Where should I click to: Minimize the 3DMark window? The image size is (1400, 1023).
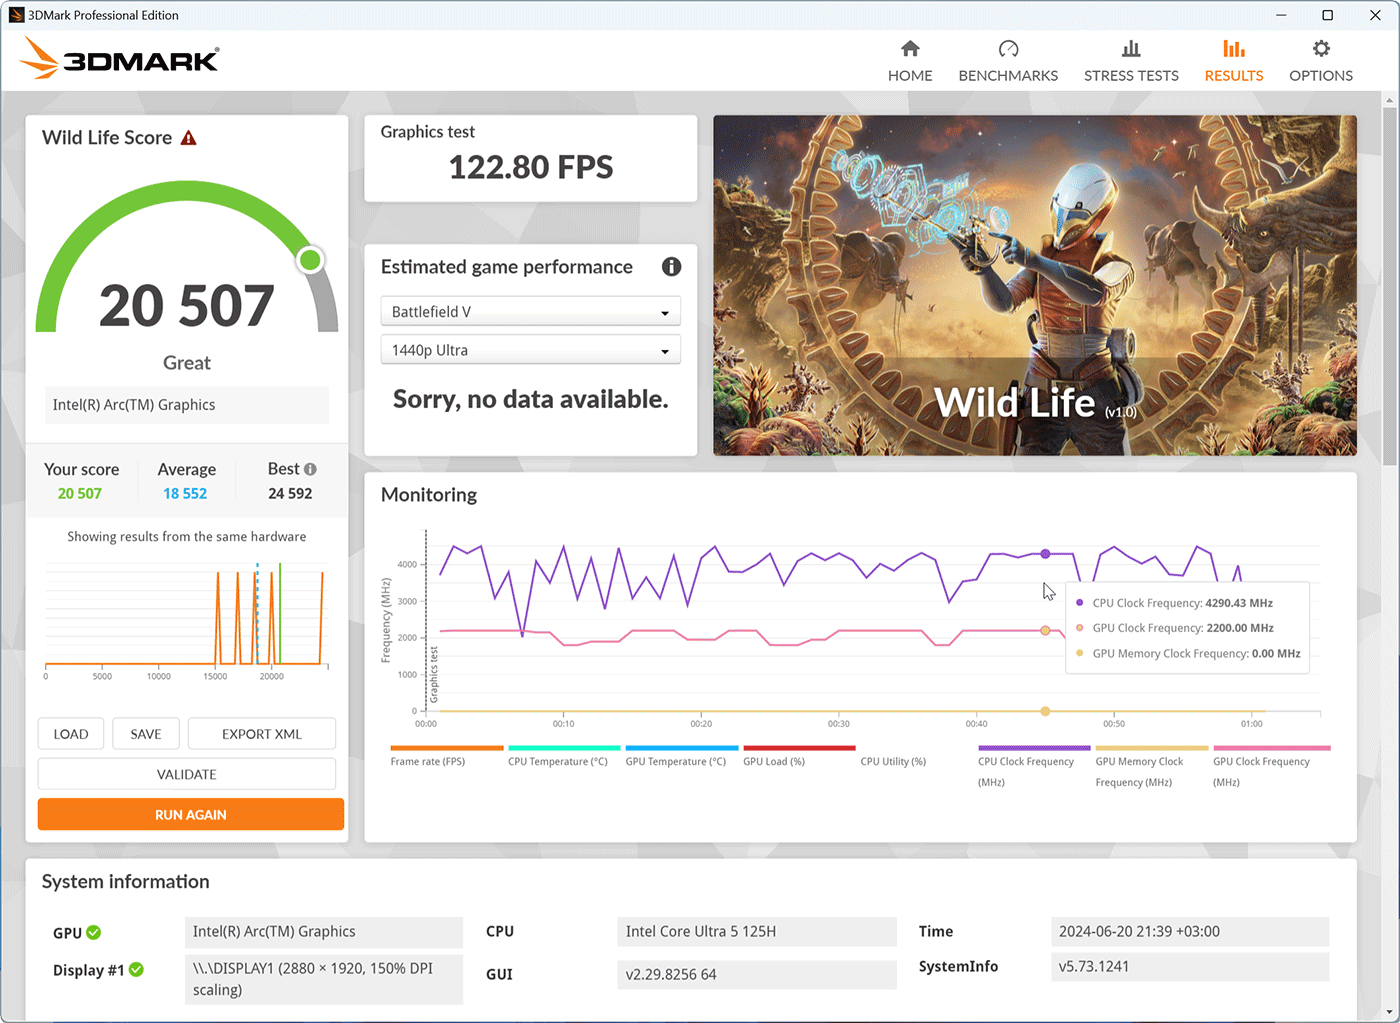click(x=1282, y=15)
